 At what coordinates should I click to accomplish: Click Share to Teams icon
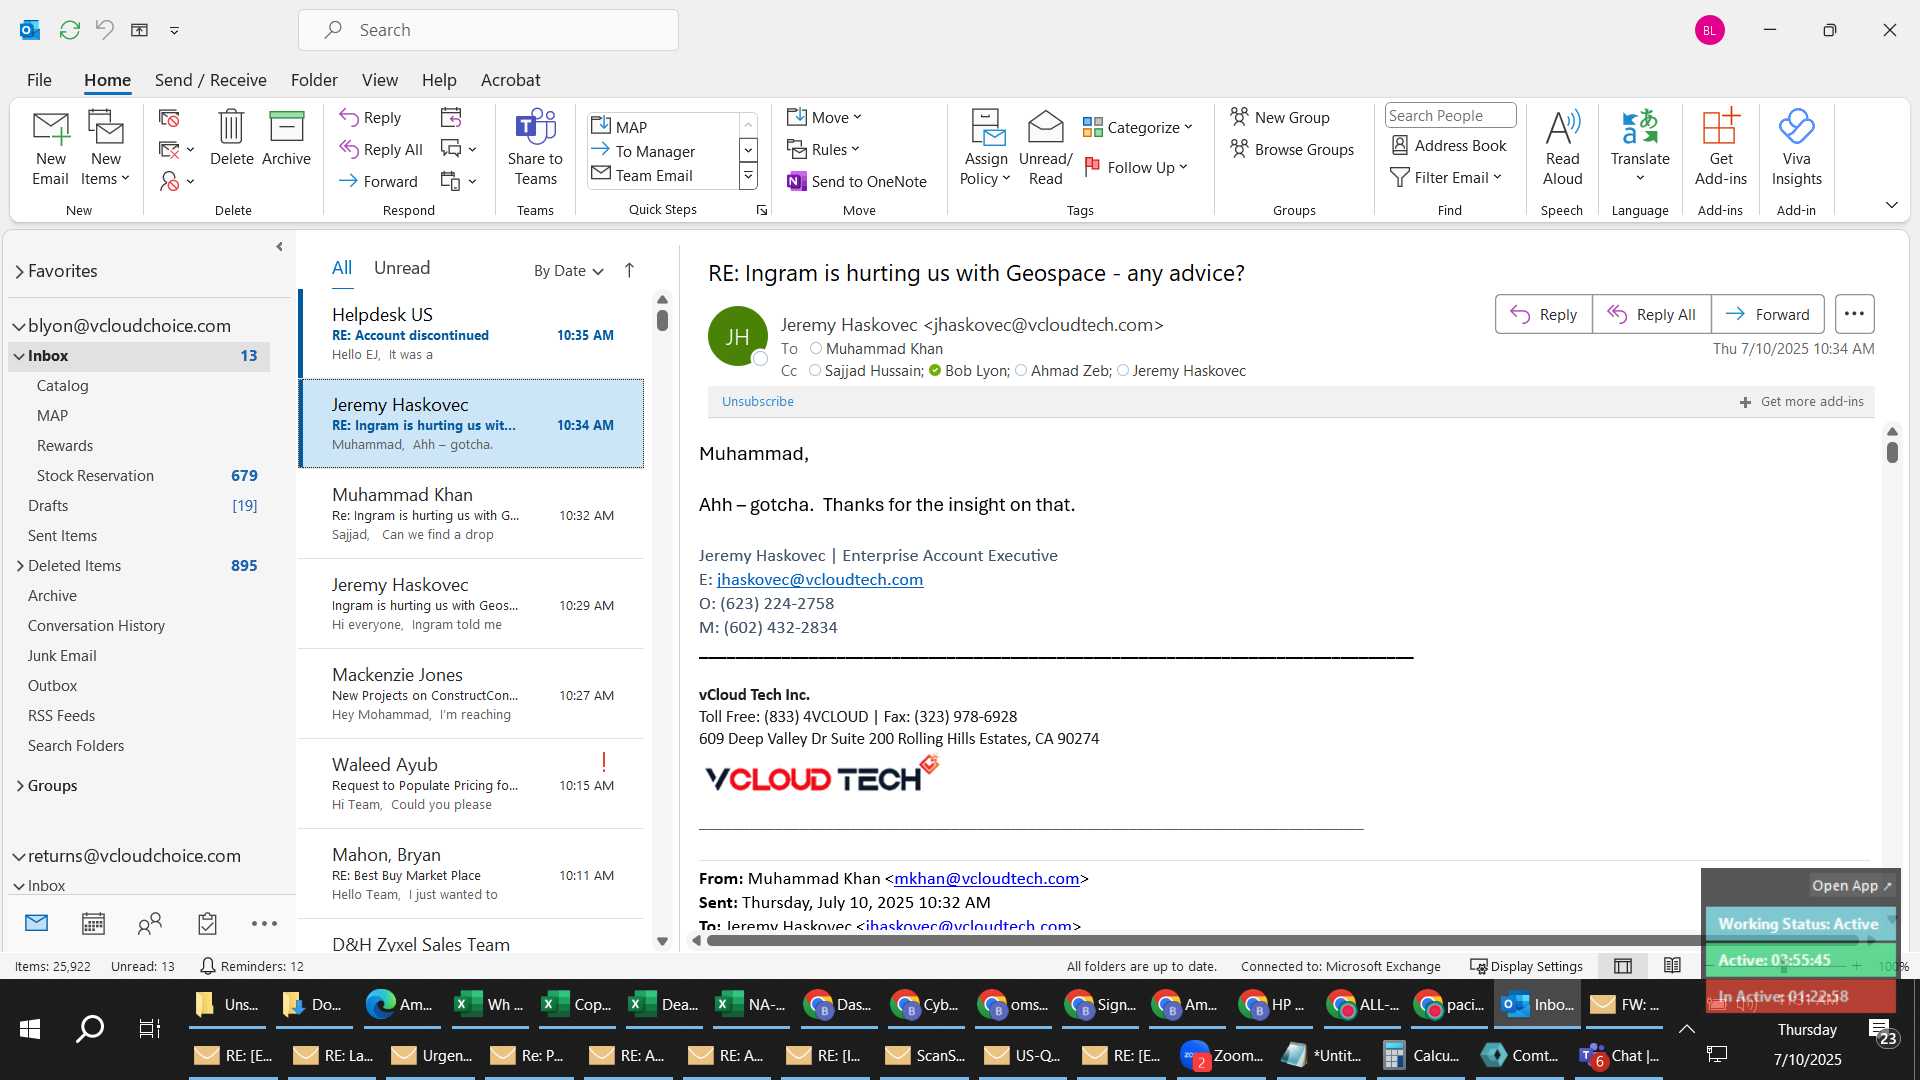(535, 148)
